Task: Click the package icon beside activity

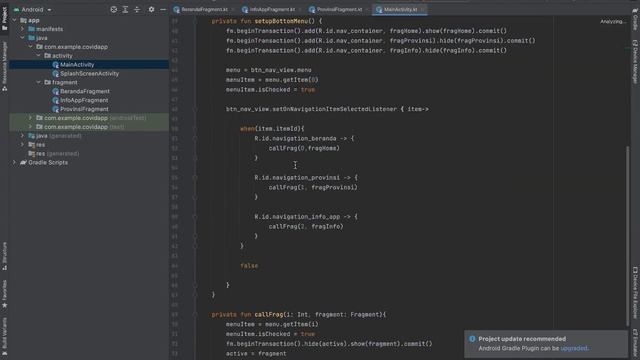Action: [x=47, y=56]
